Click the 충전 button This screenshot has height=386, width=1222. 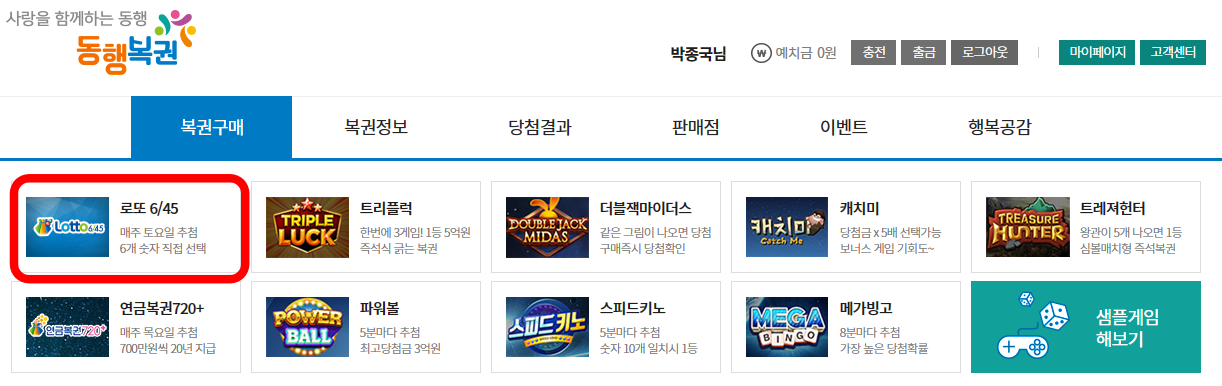(873, 53)
